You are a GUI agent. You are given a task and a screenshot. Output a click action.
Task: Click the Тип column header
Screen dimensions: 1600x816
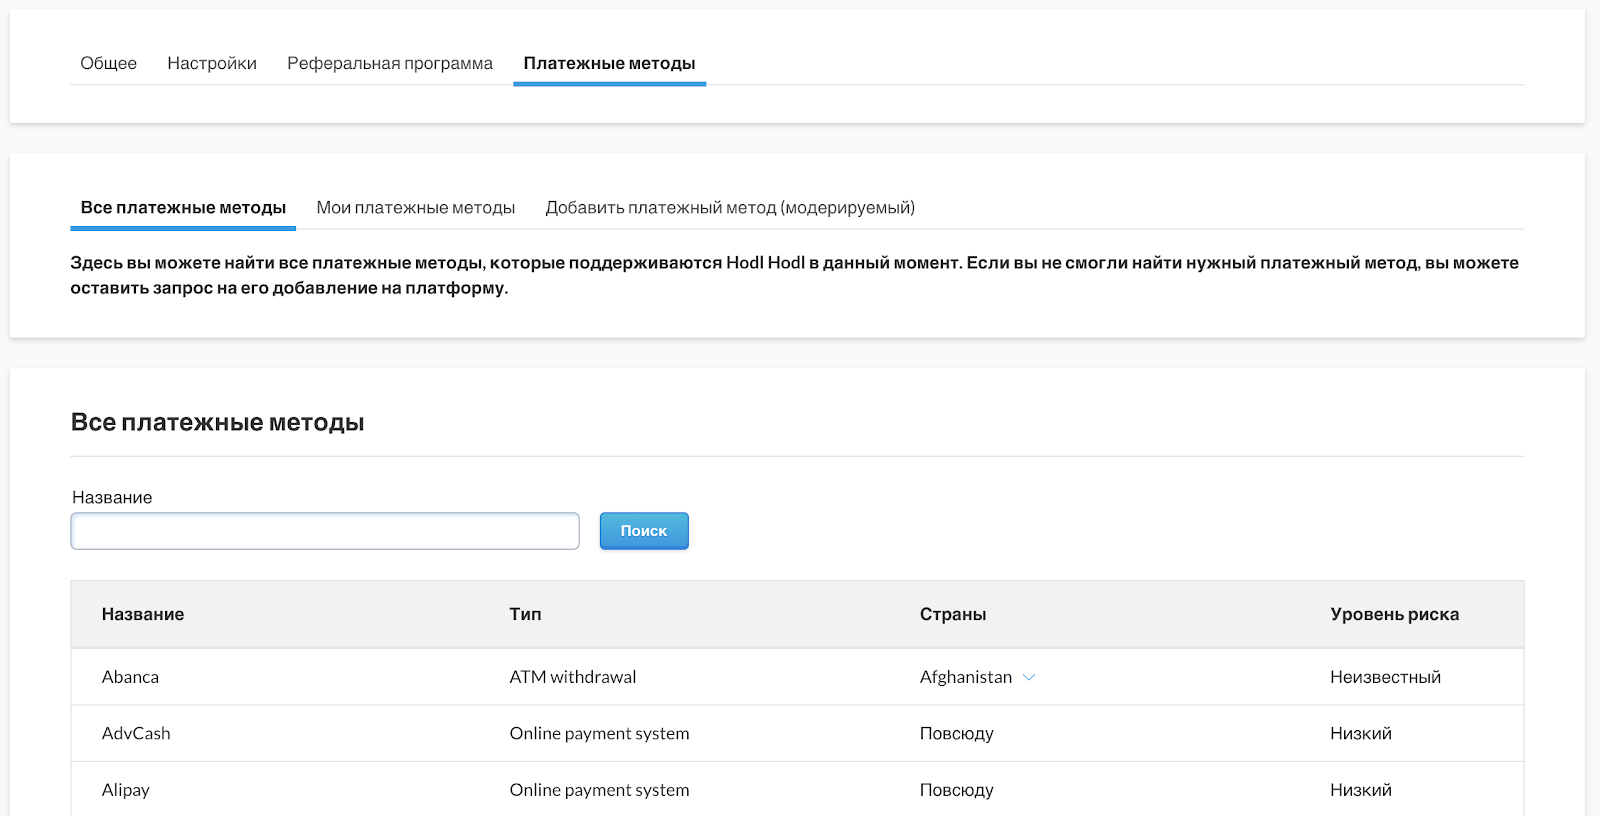point(525,614)
